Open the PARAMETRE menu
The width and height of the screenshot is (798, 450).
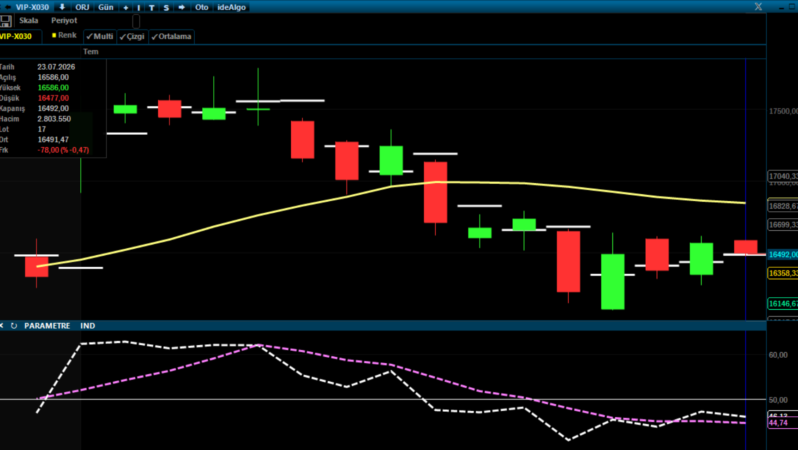47,326
